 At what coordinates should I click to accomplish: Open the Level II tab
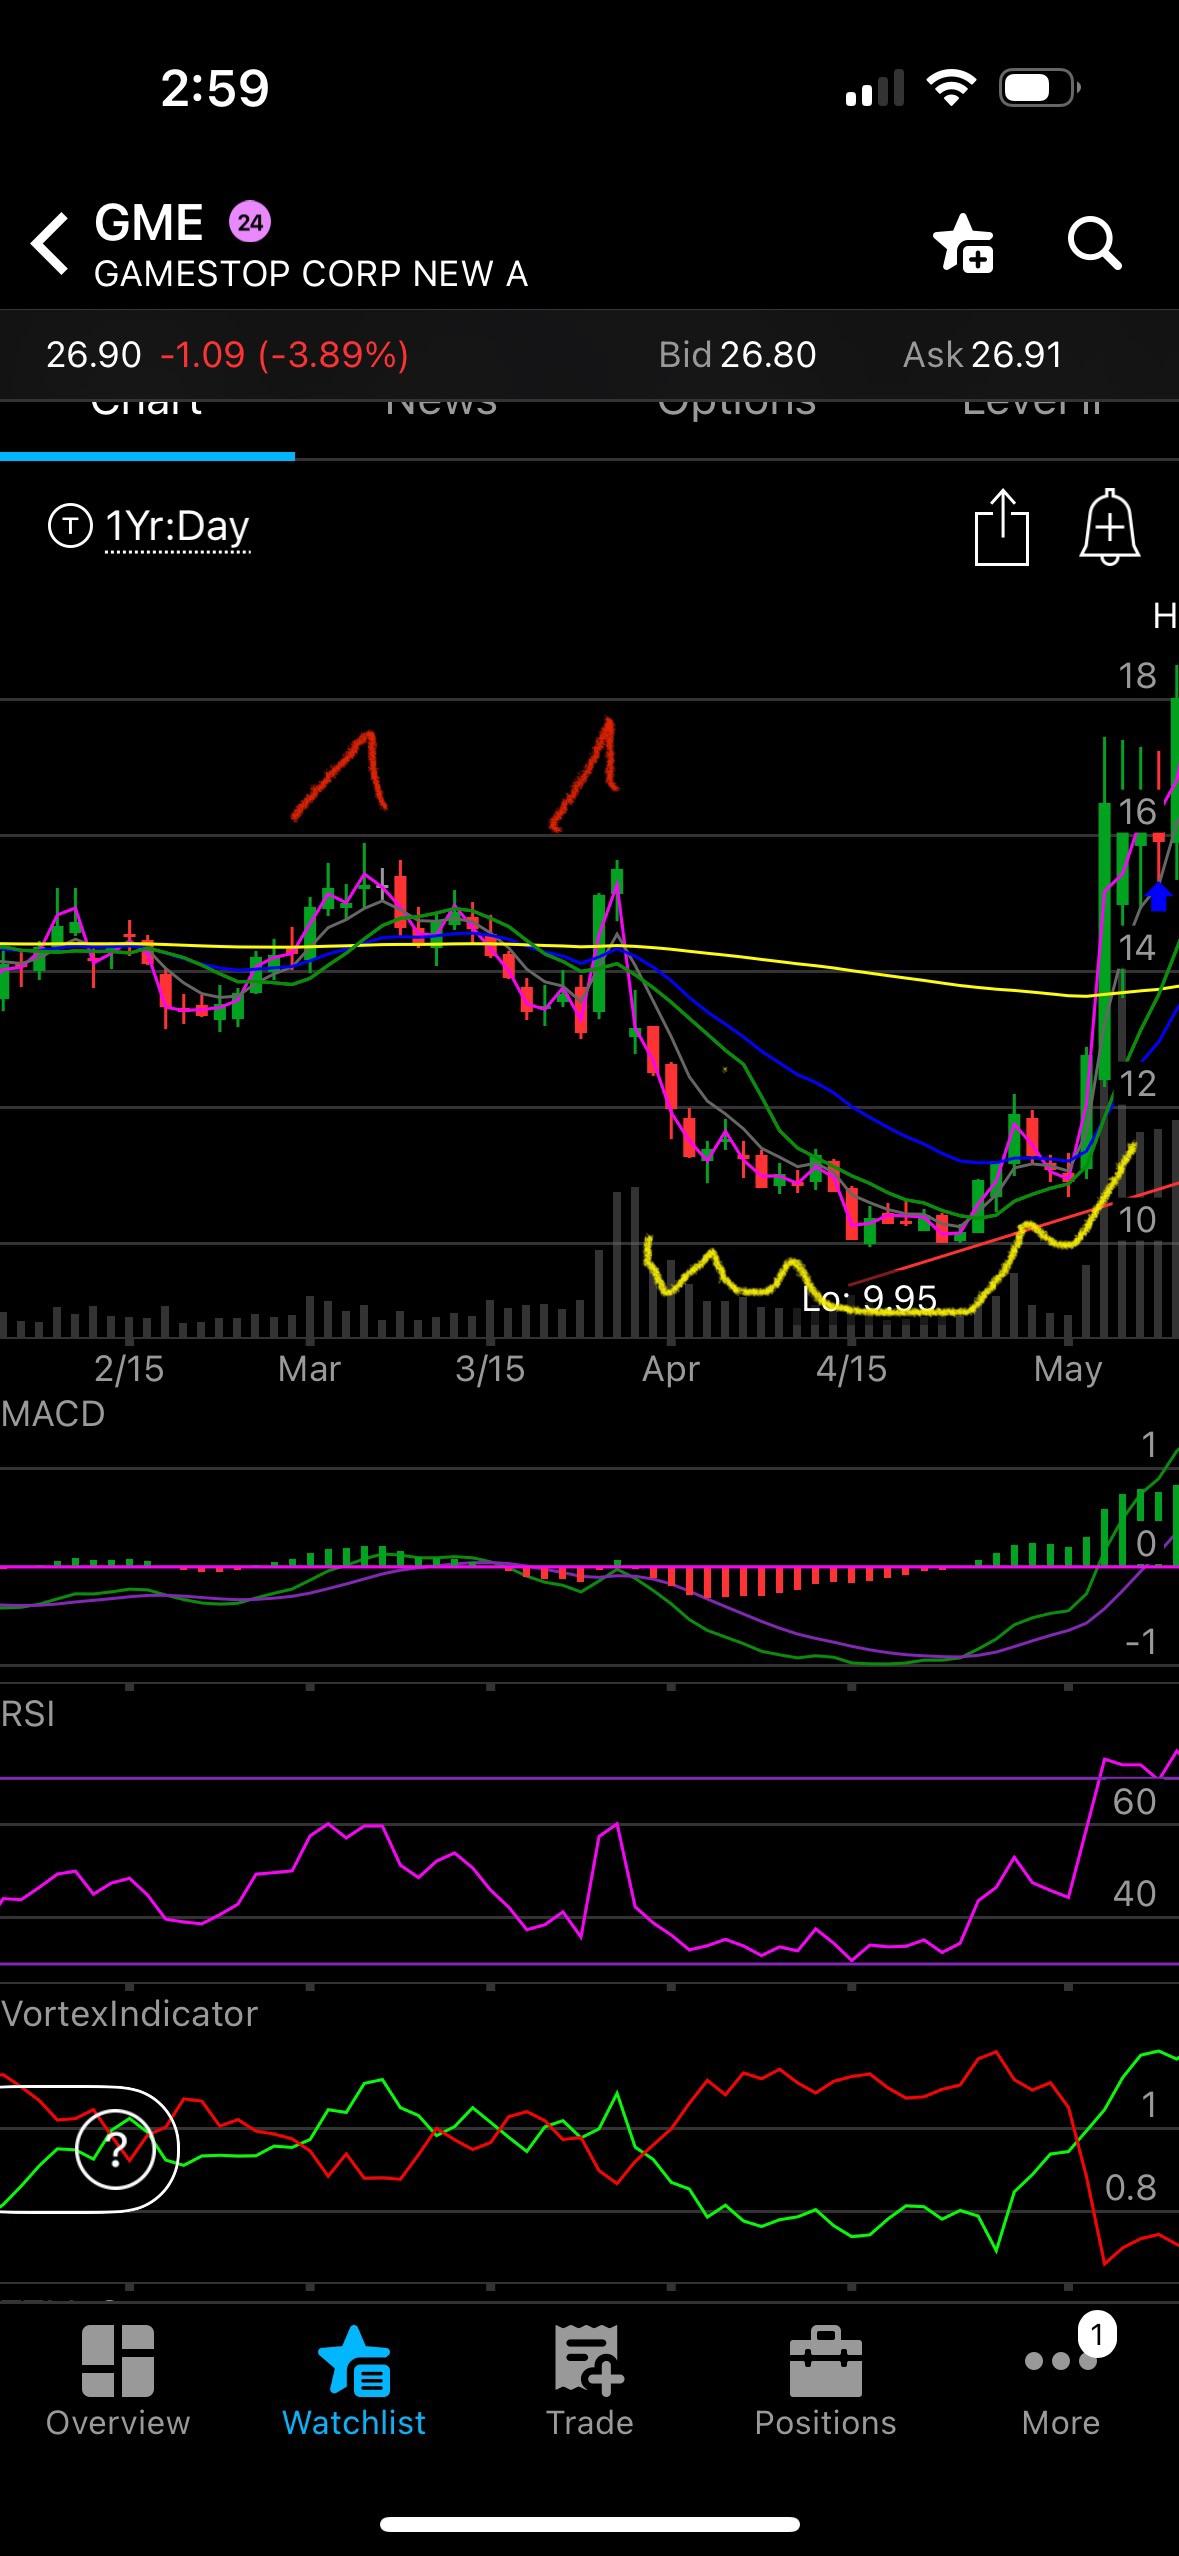1031,412
